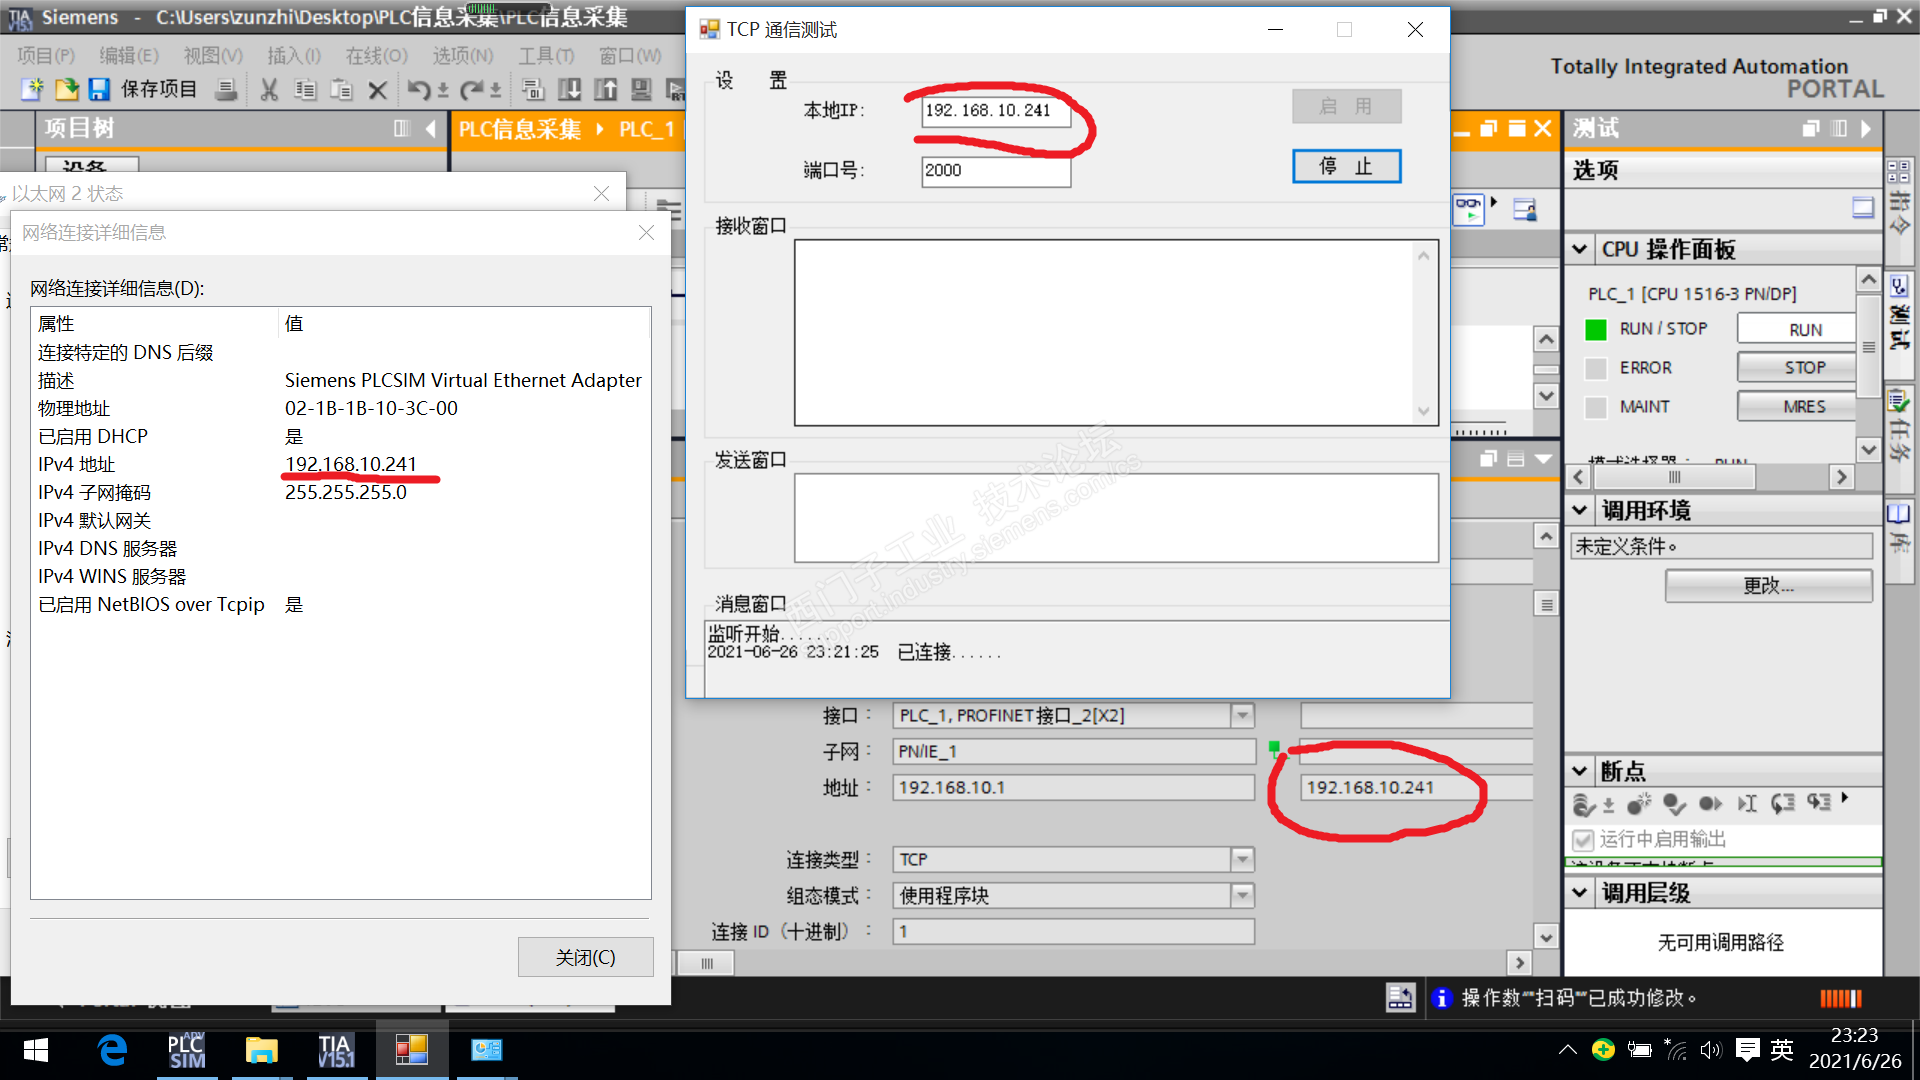
Task: Click the monitoring glasses icon
Action: pos(1468,208)
